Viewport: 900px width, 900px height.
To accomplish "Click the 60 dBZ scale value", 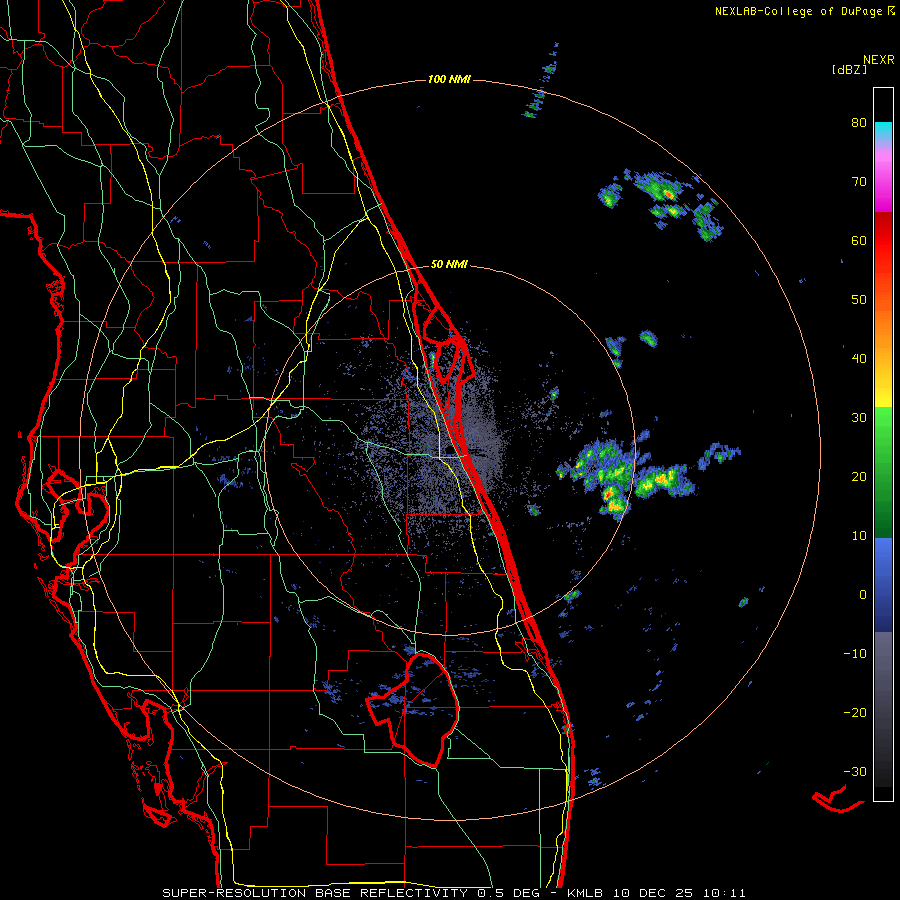I will click(x=859, y=241).
